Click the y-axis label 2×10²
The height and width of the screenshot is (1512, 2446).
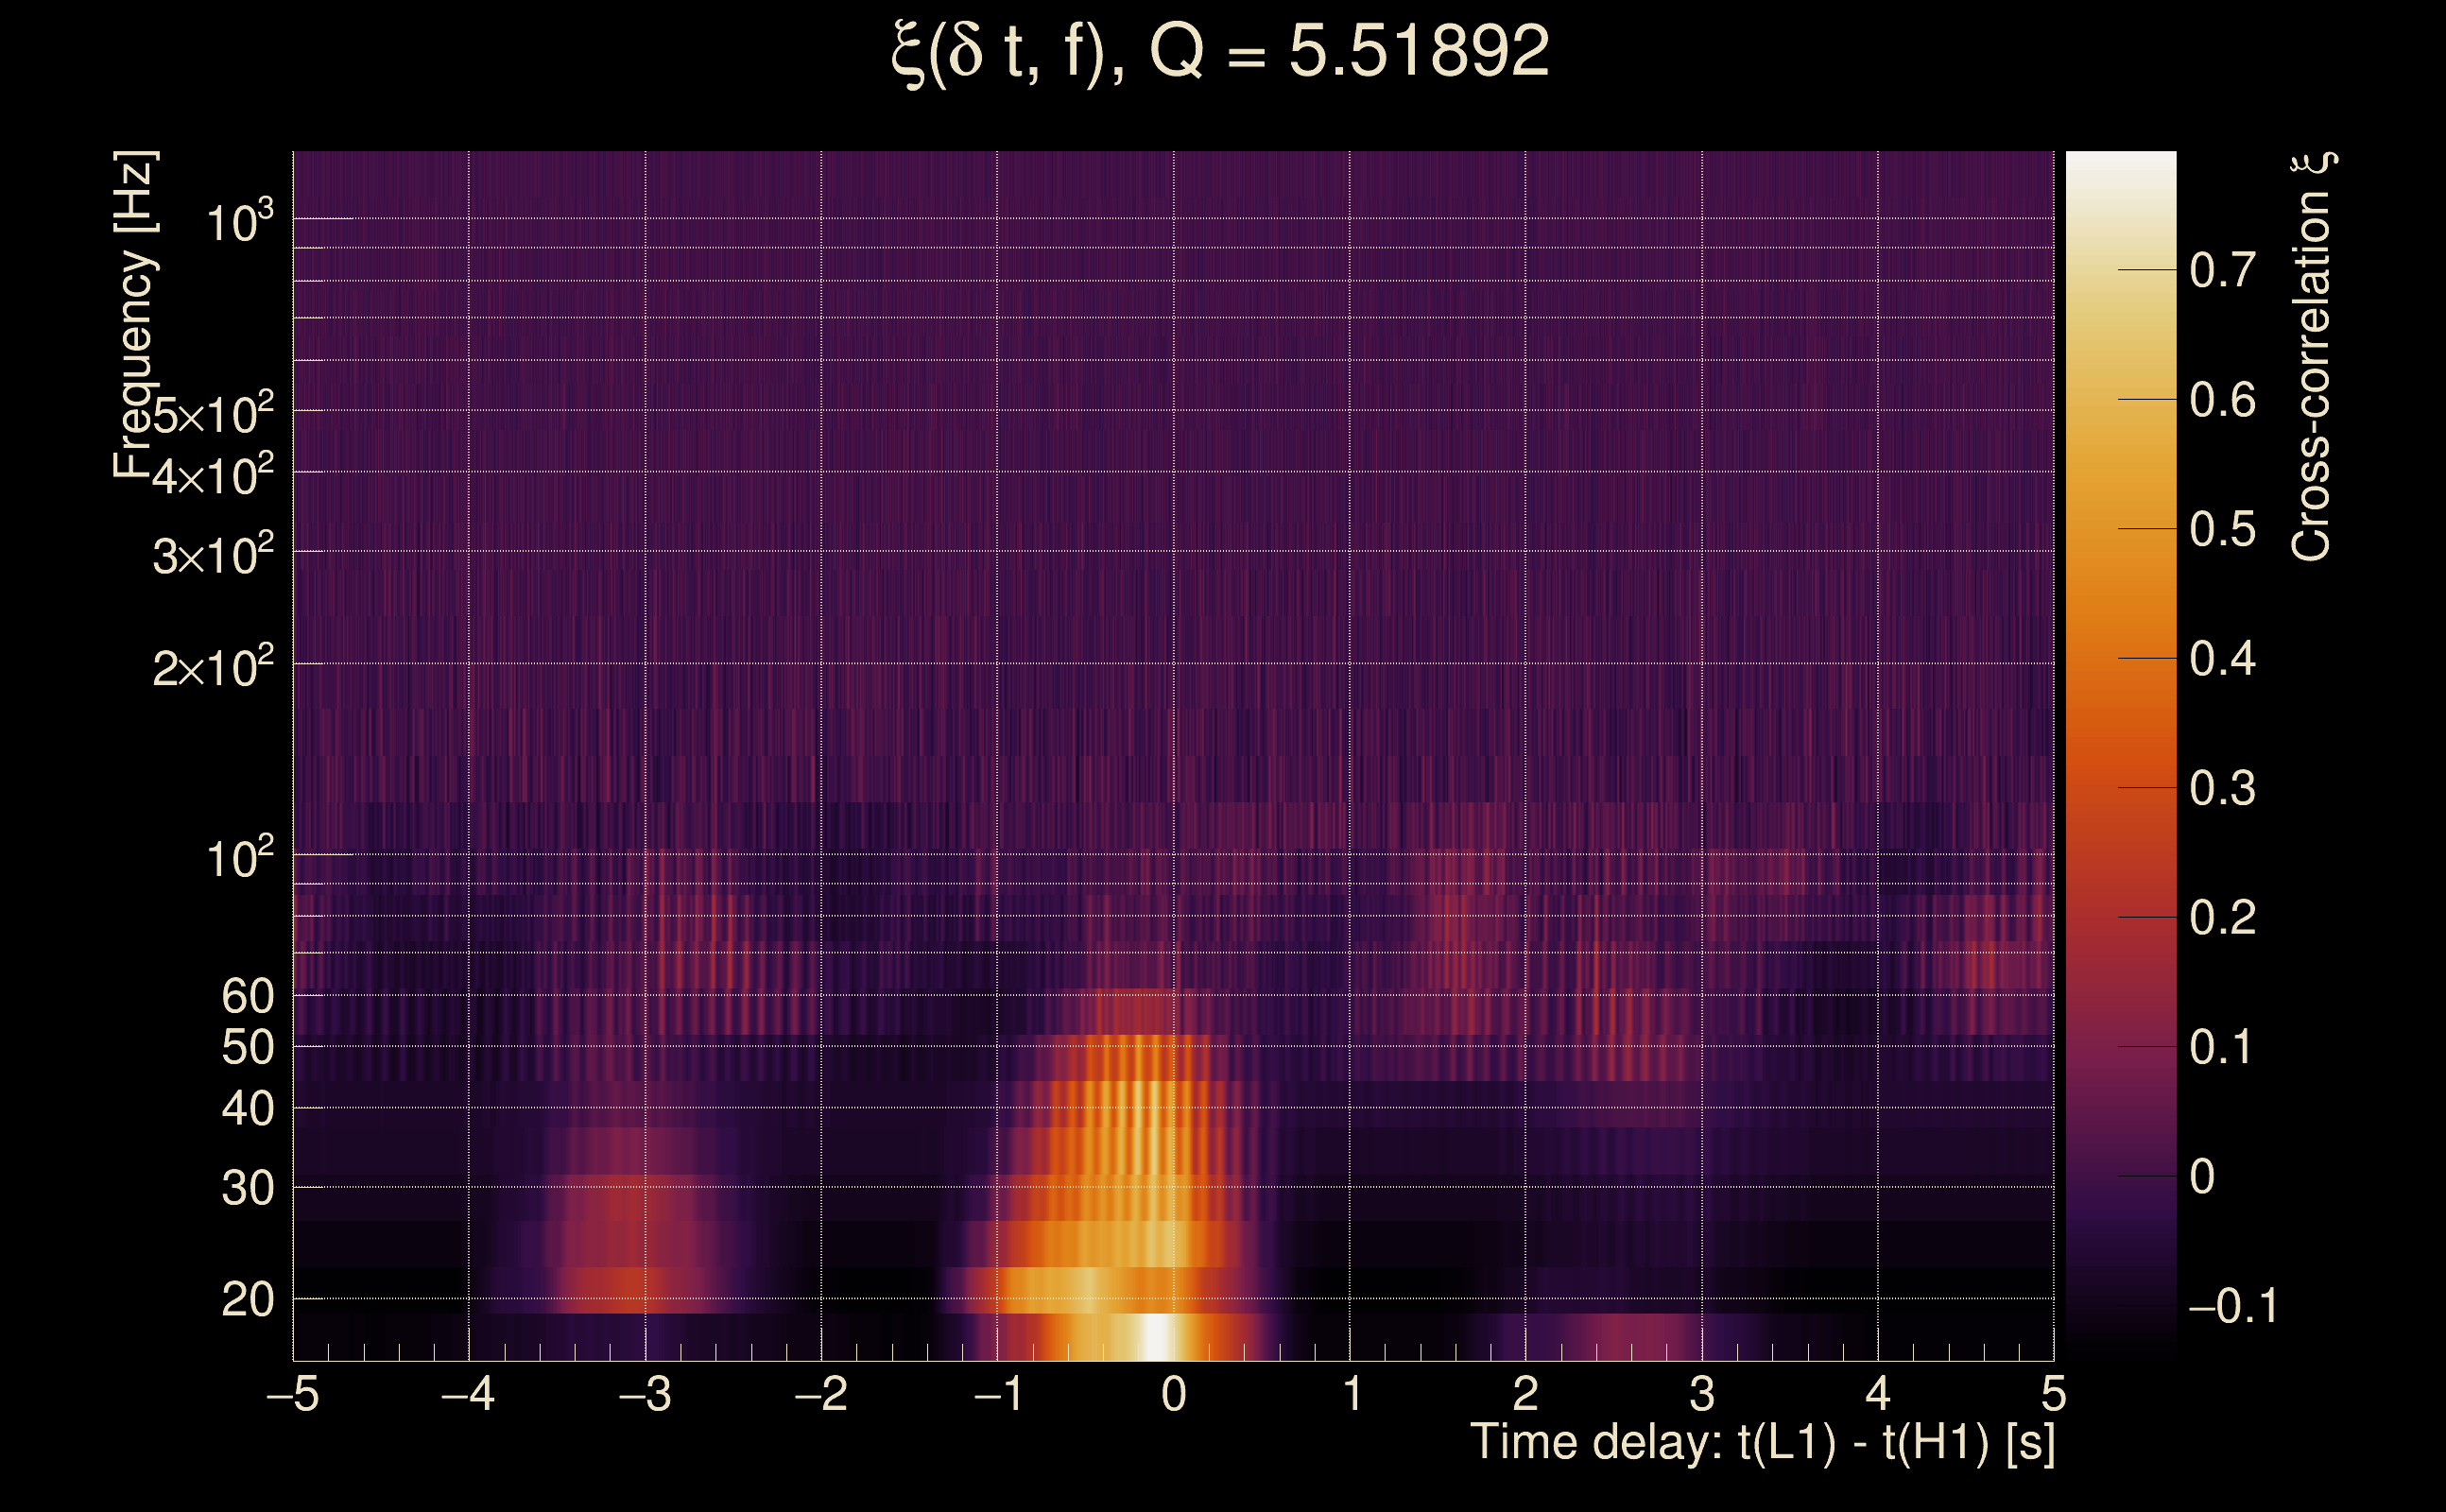click(x=213, y=667)
